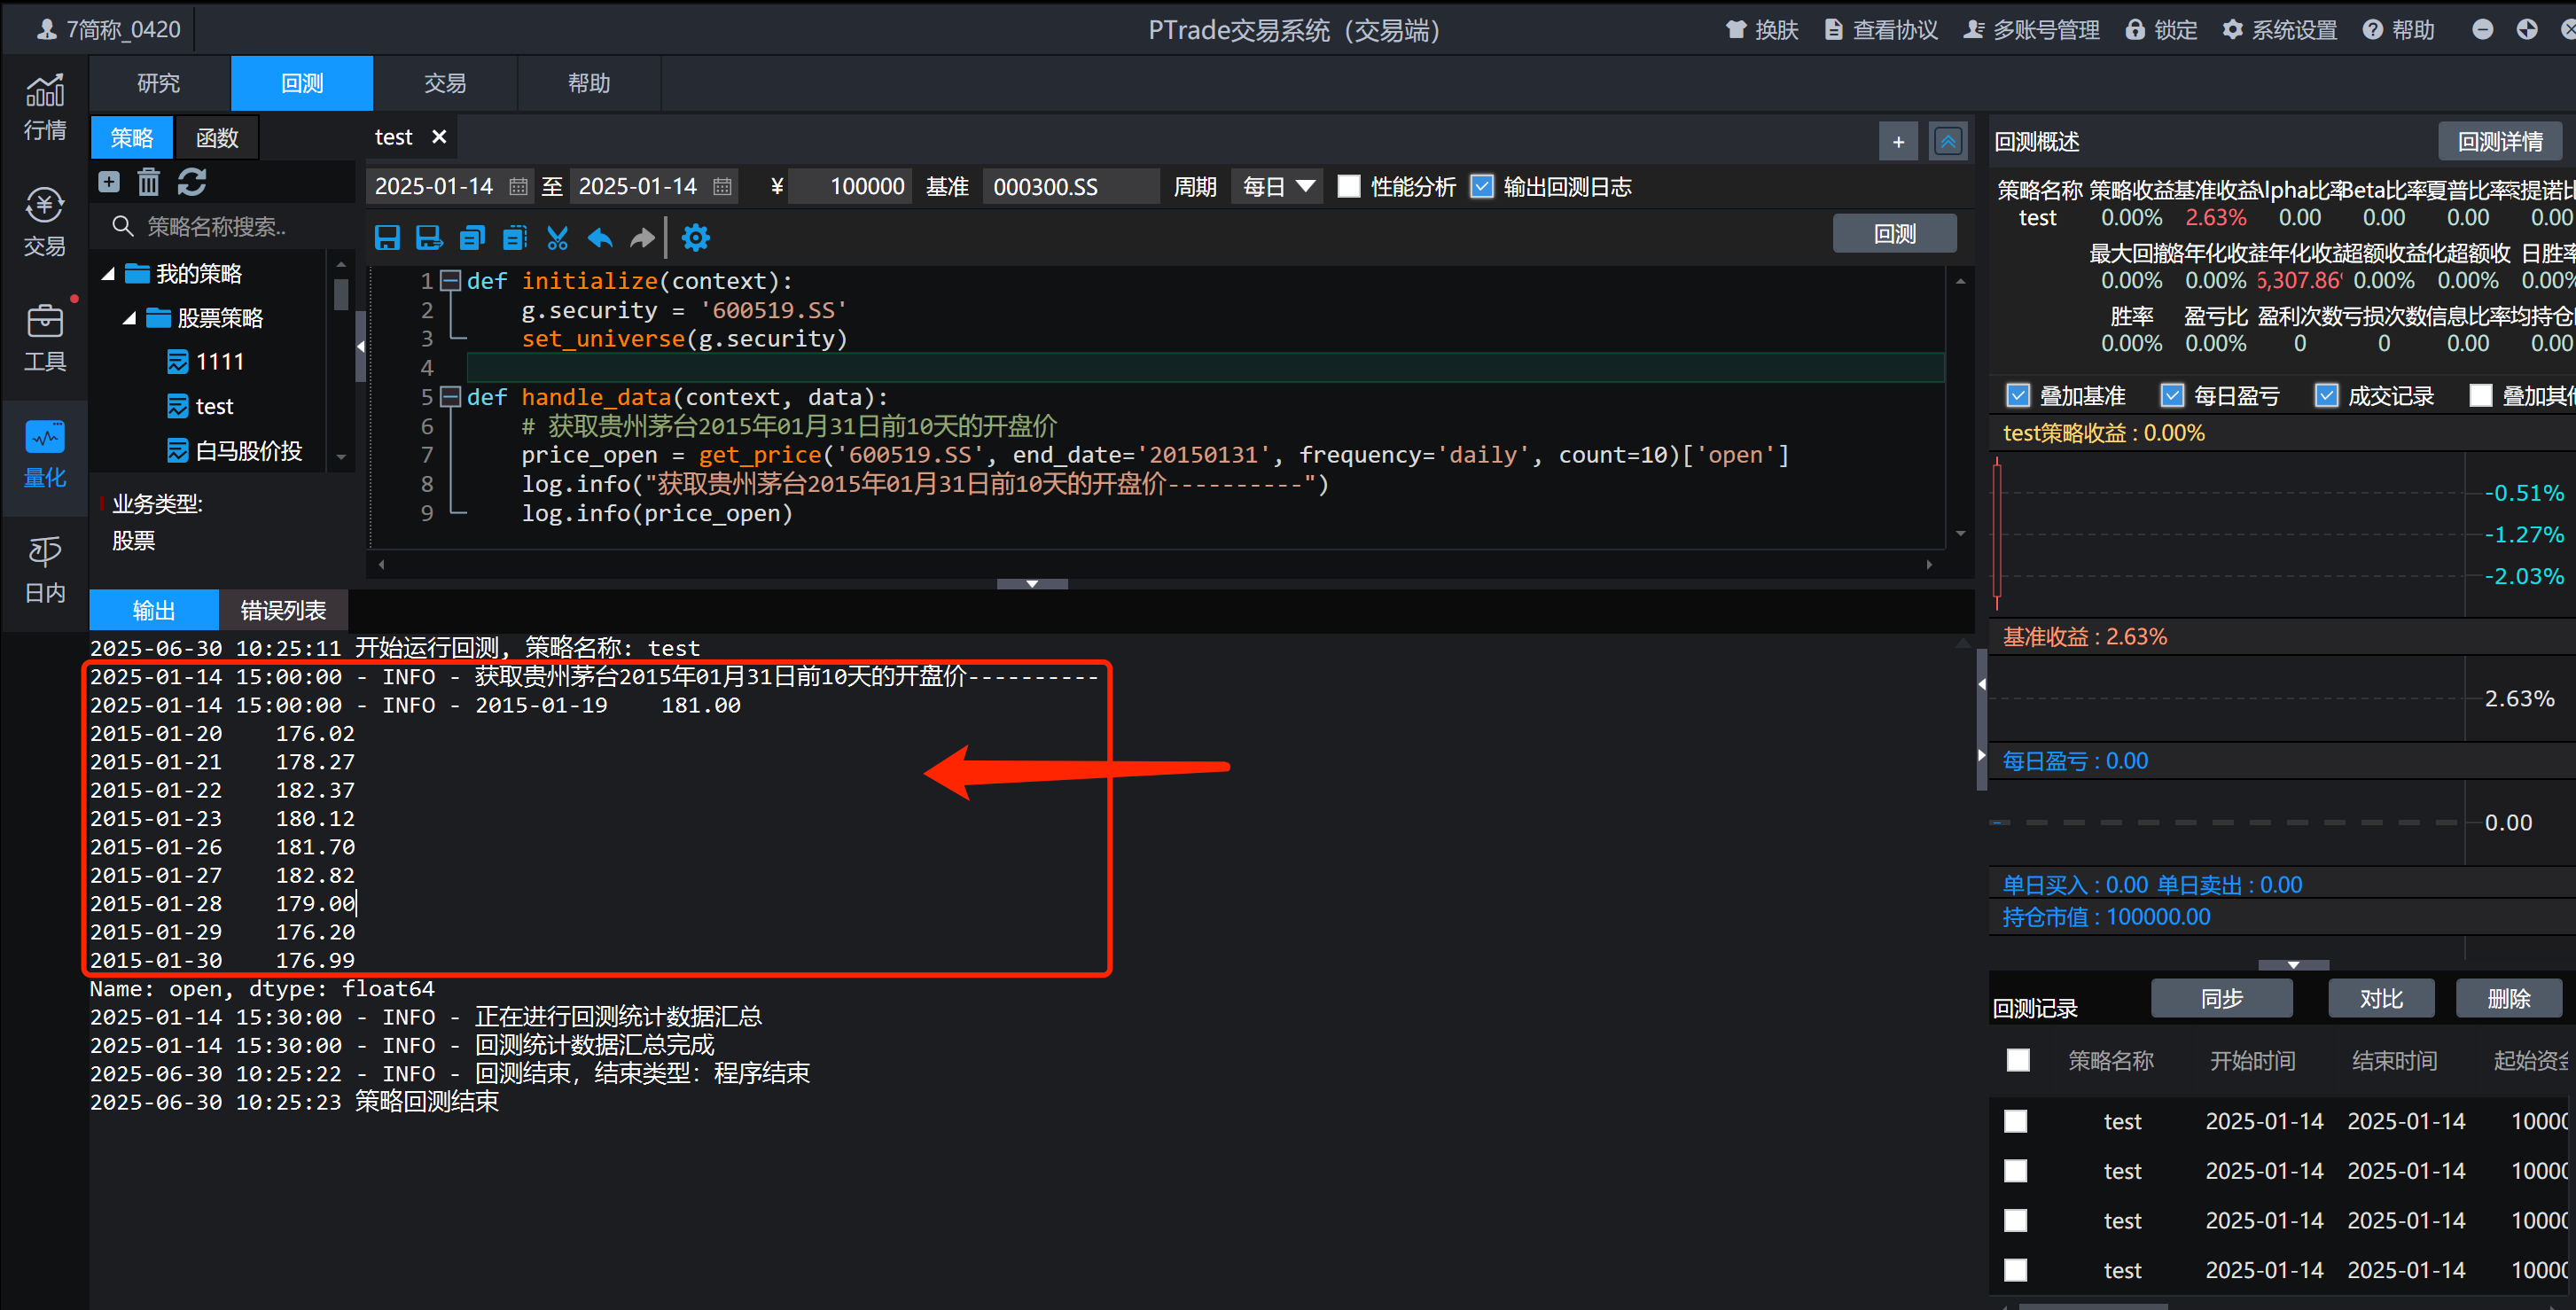Open editor settings gear icon
Image resolution: width=2576 pixels, height=1310 pixels.
[695, 238]
